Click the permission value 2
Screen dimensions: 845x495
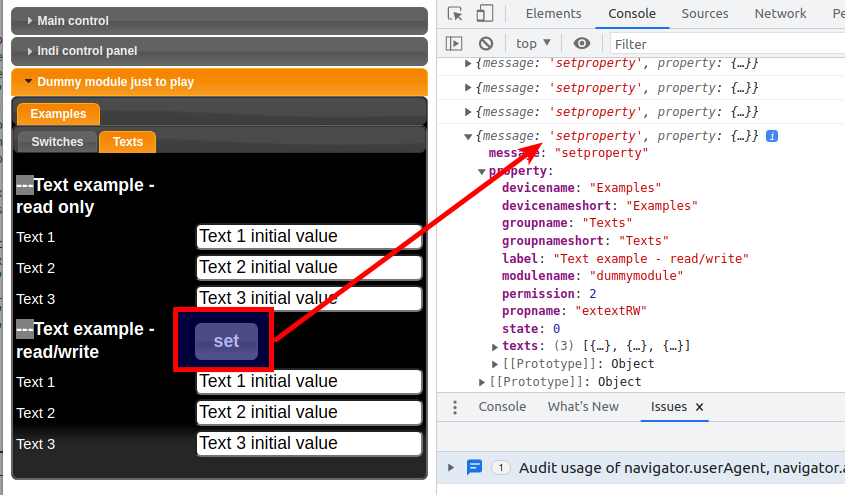click(593, 294)
